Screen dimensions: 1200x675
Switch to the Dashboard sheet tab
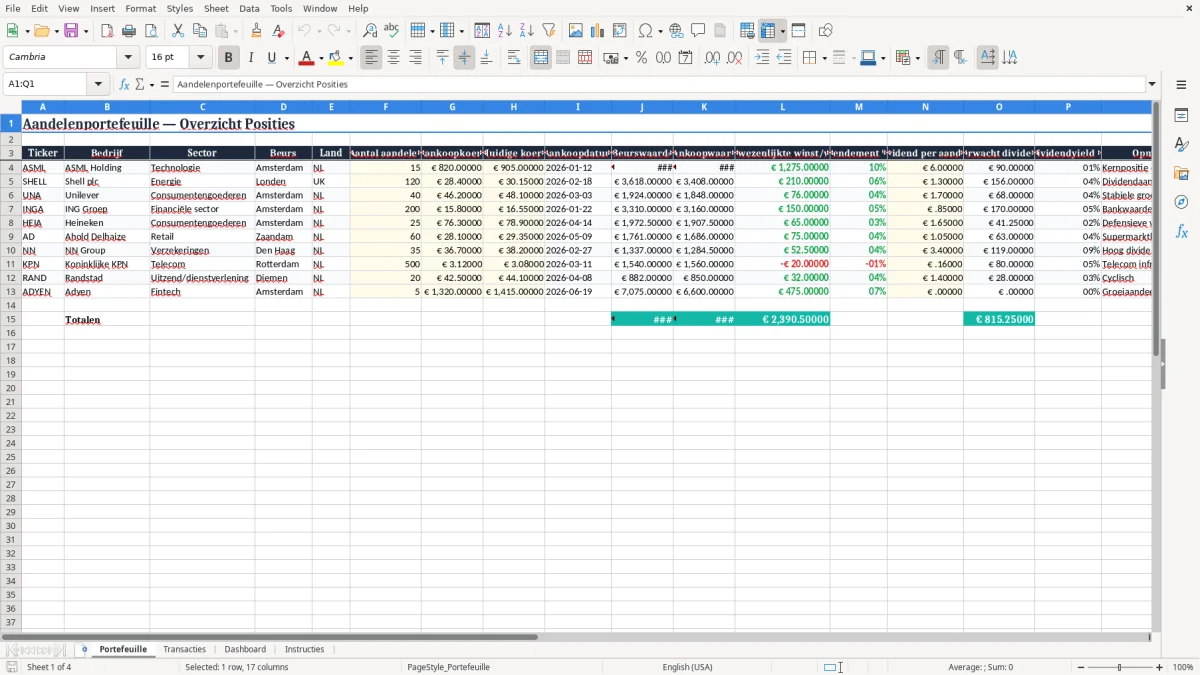point(245,649)
